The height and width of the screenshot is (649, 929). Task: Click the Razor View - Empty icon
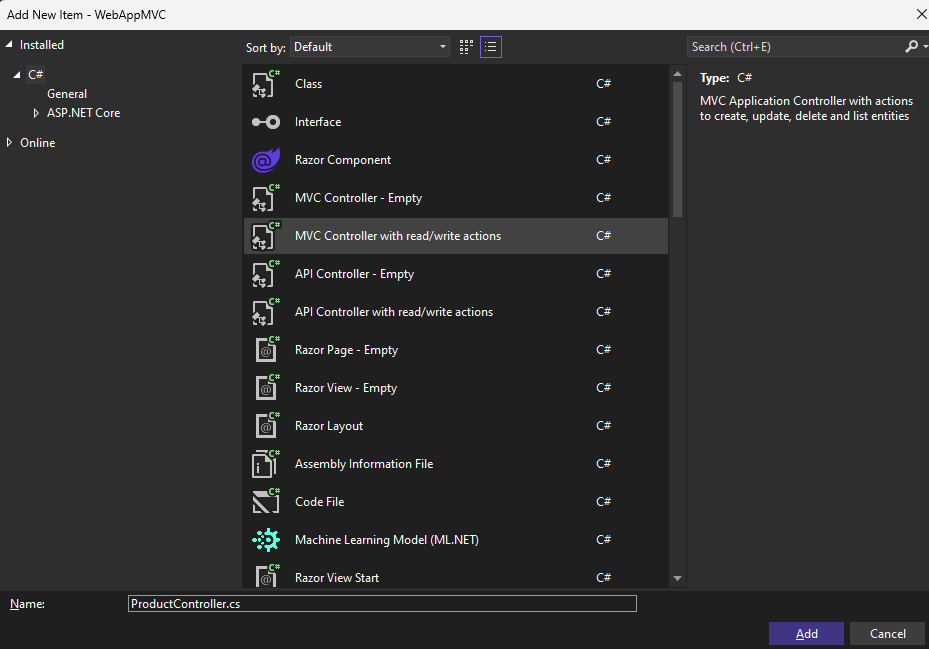[267, 388]
